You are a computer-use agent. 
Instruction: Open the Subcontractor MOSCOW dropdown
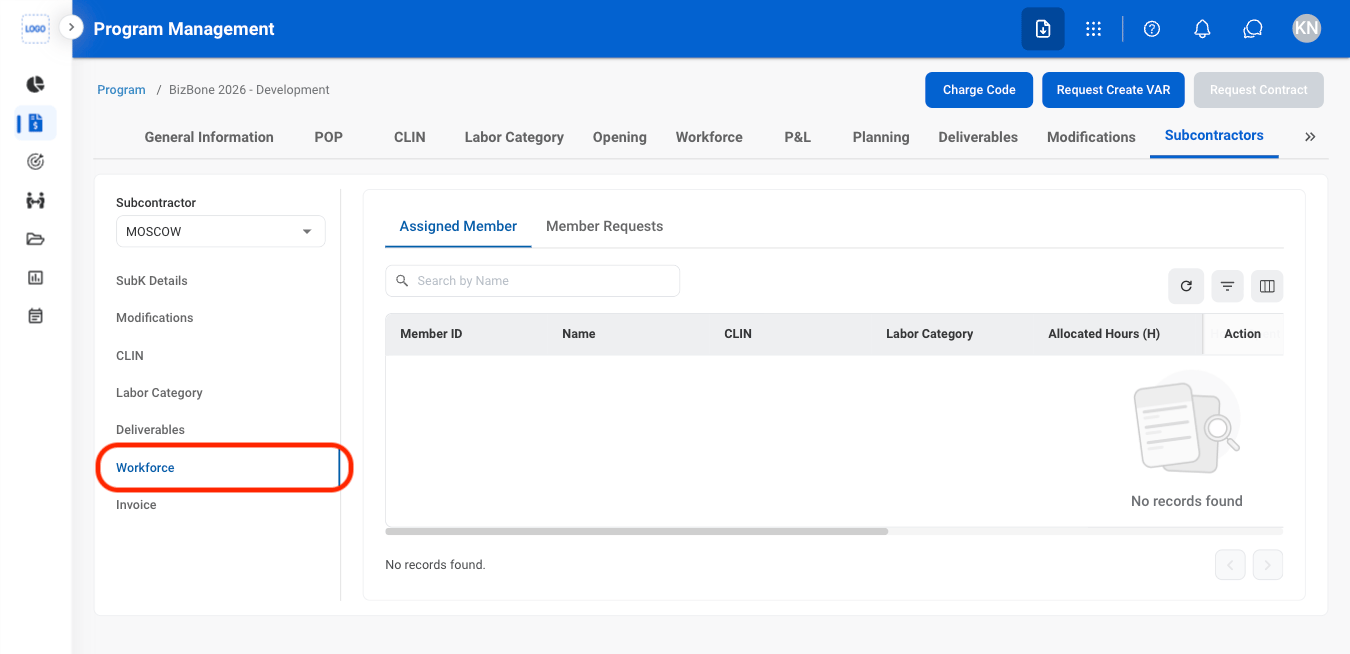(x=220, y=231)
